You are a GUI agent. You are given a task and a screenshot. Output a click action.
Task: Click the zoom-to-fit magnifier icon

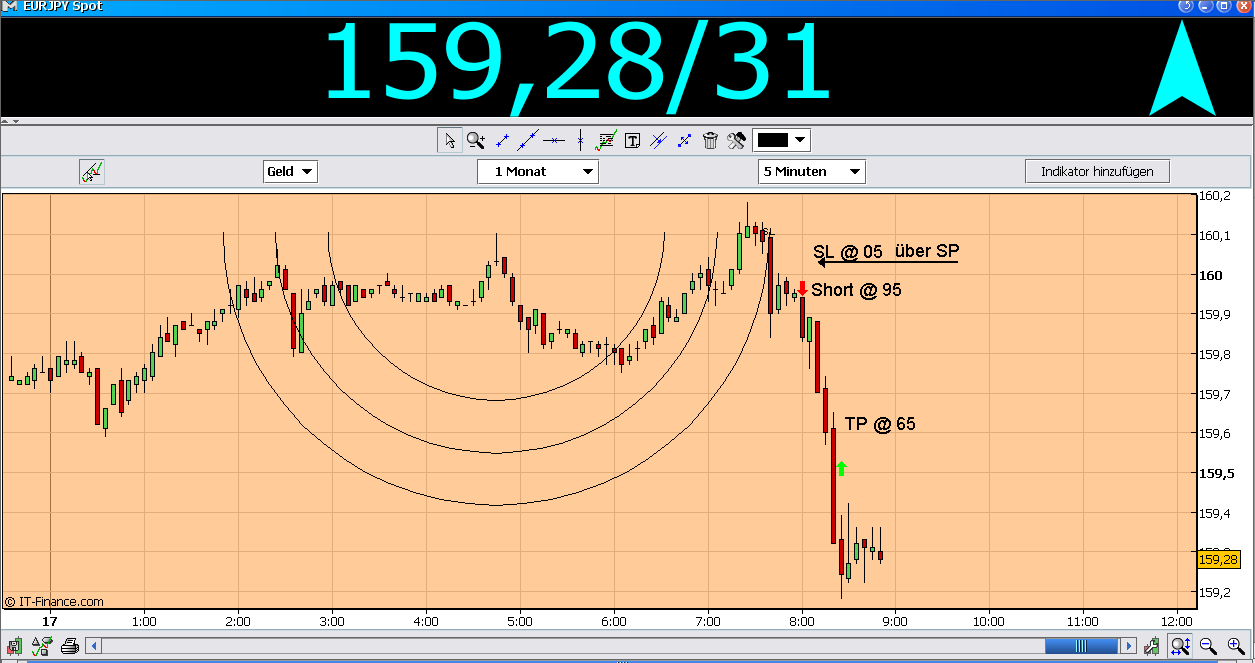click(1180, 646)
